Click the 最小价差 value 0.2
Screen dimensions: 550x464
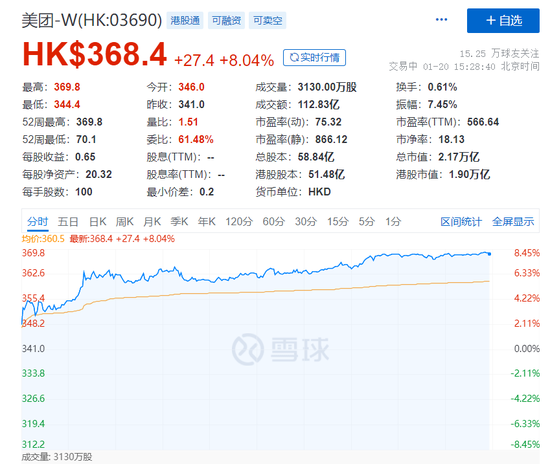206,192
